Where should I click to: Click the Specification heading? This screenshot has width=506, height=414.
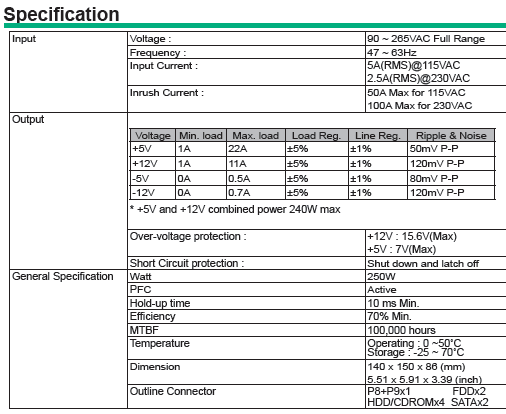pyautogui.click(x=61, y=14)
